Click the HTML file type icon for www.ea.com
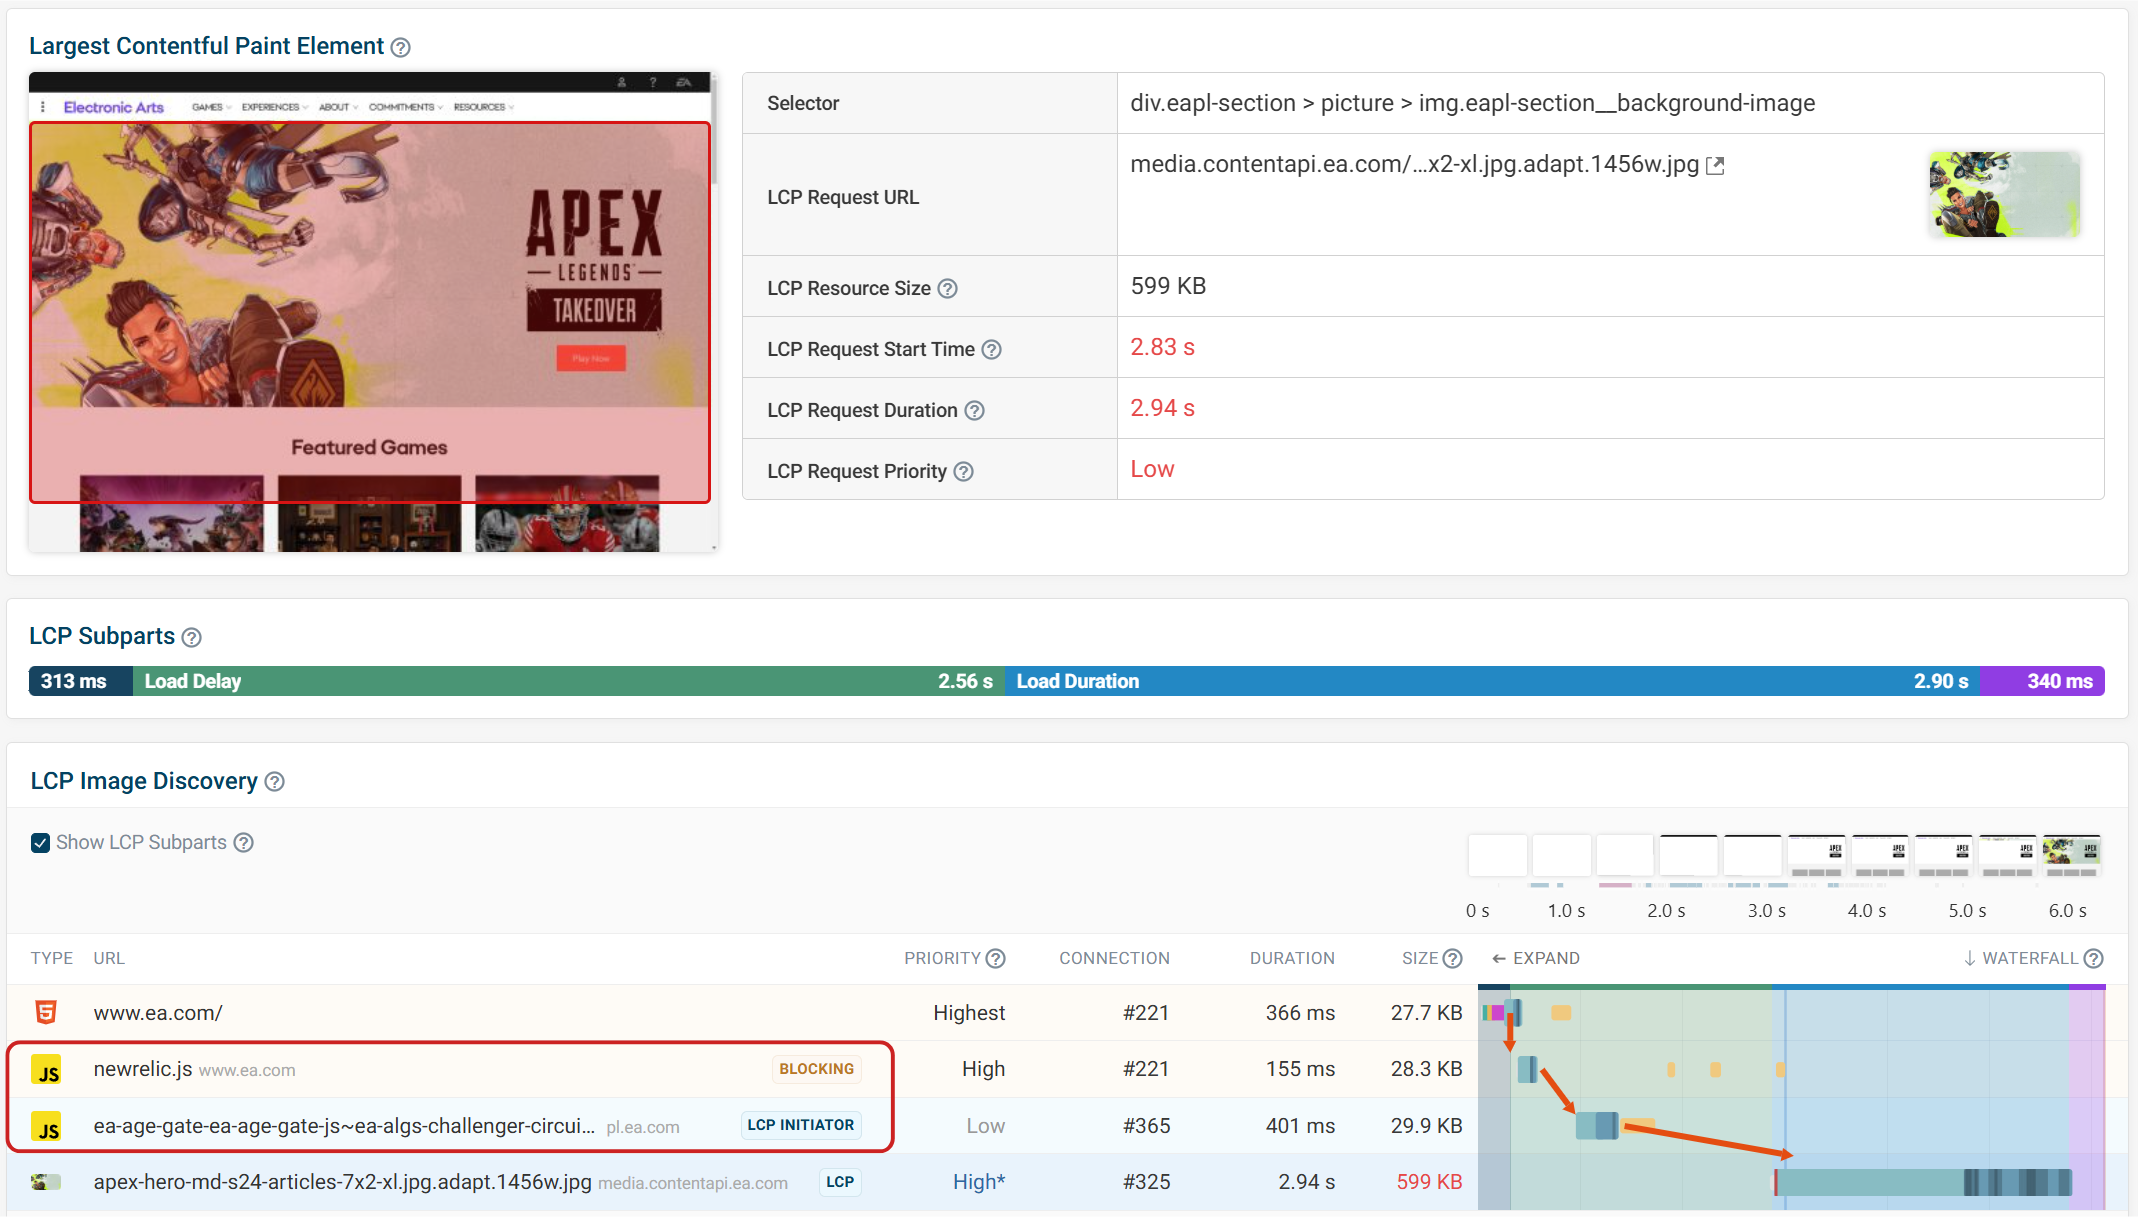2138x1217 pixels. (46, 1012)
